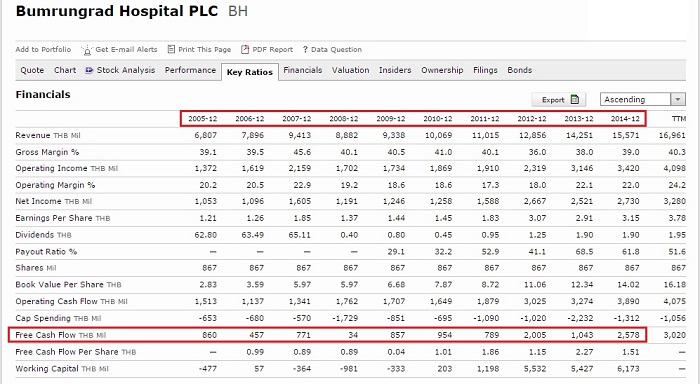Click the TTM column header
The width and height of the screenshot is (700, 384).
click(679, 119)
